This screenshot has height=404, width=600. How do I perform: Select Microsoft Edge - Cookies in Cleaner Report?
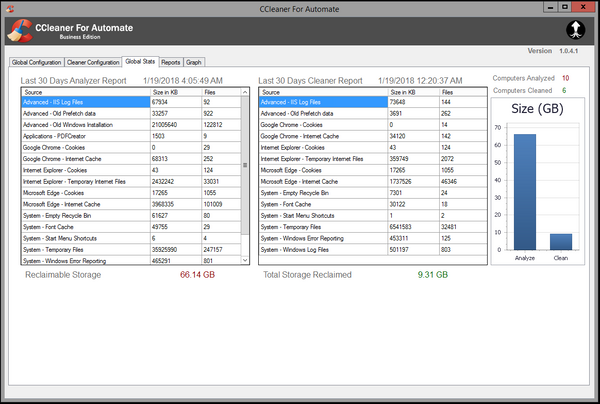tap(373, 170)
